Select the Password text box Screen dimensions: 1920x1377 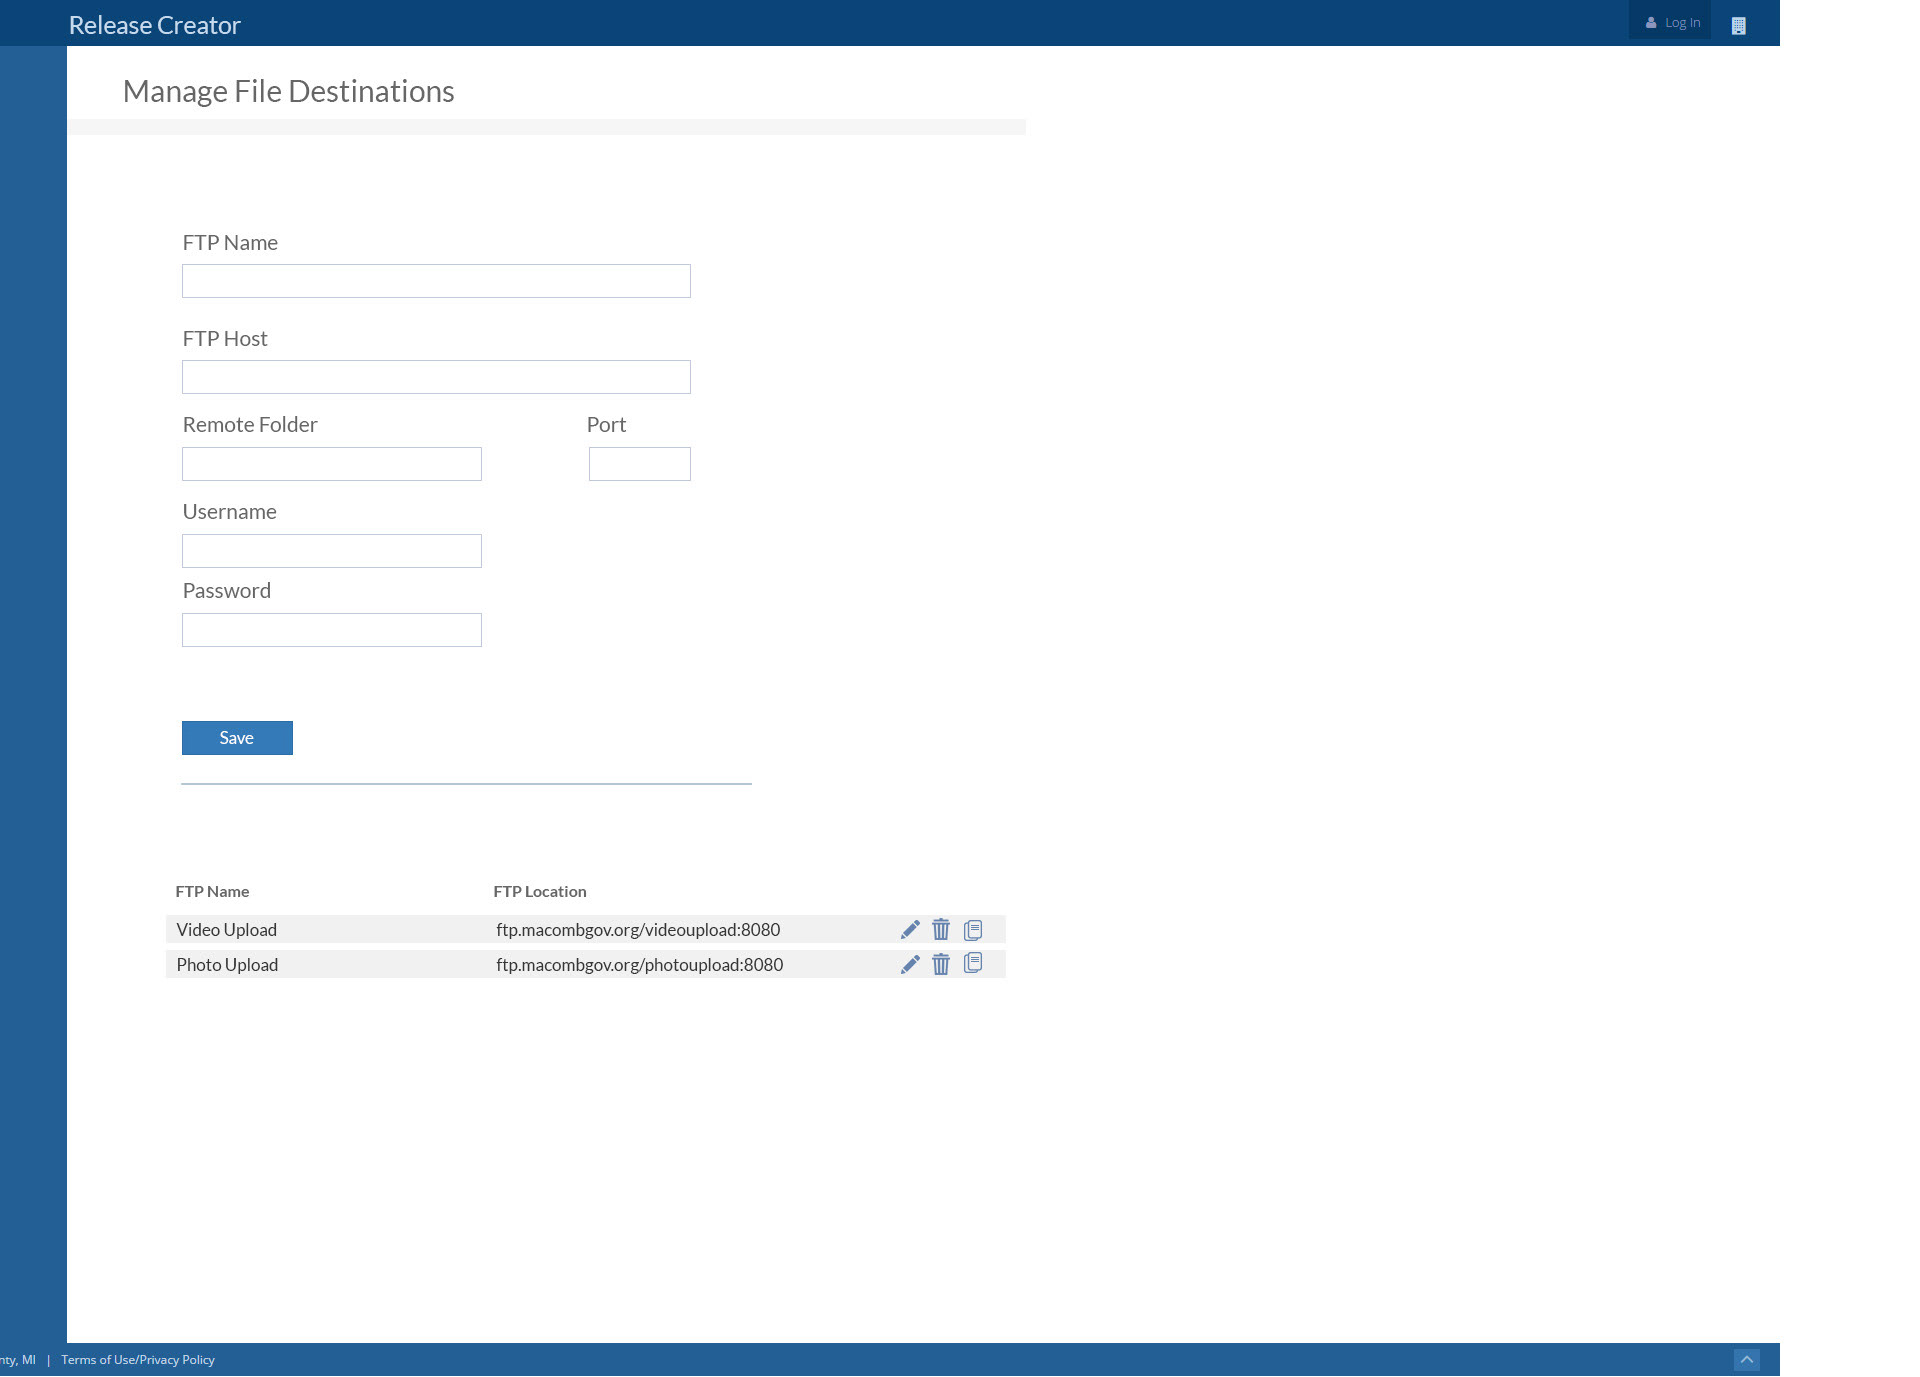pyautogui.click(x=332, y=630)
